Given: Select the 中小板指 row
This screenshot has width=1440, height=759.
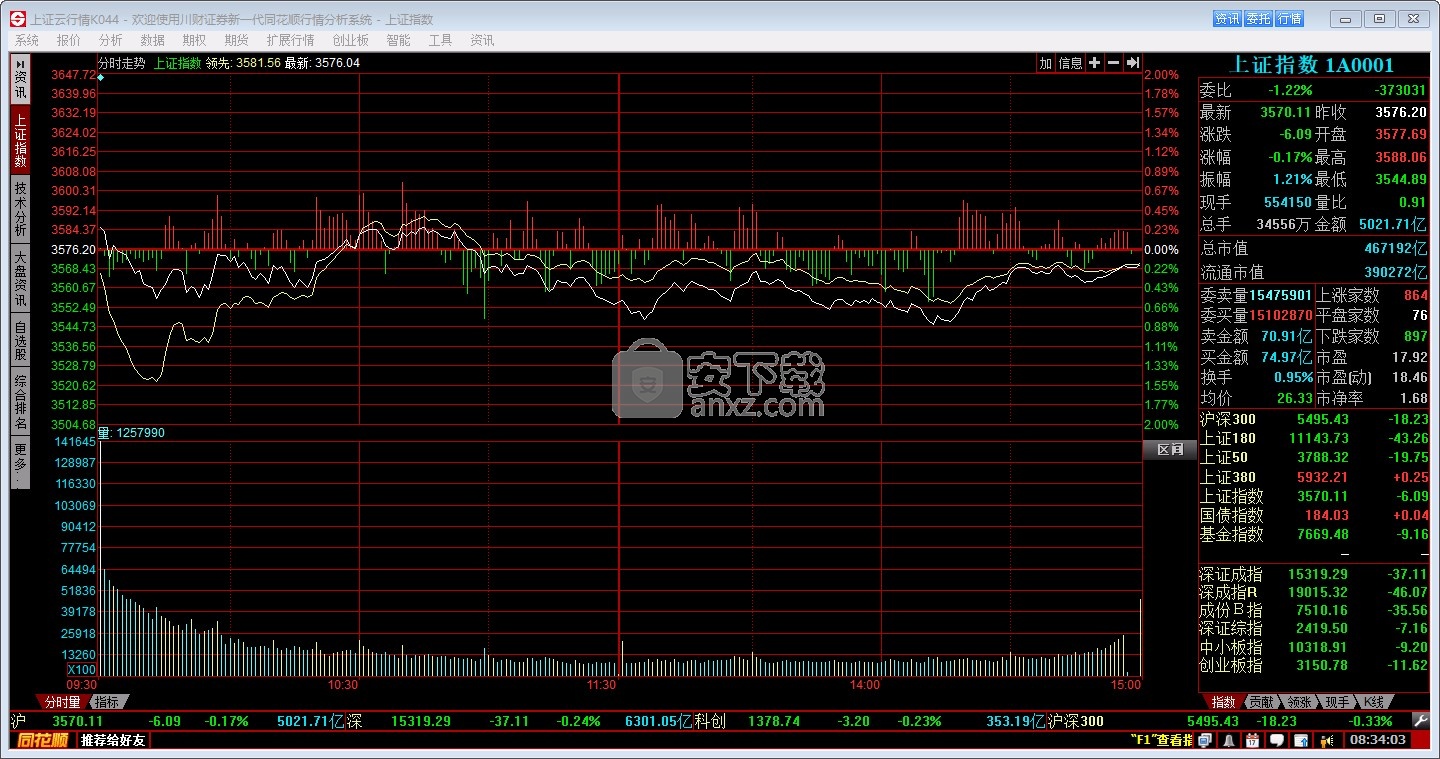Looking at the screenshot, I should [x=1315, y=647].
